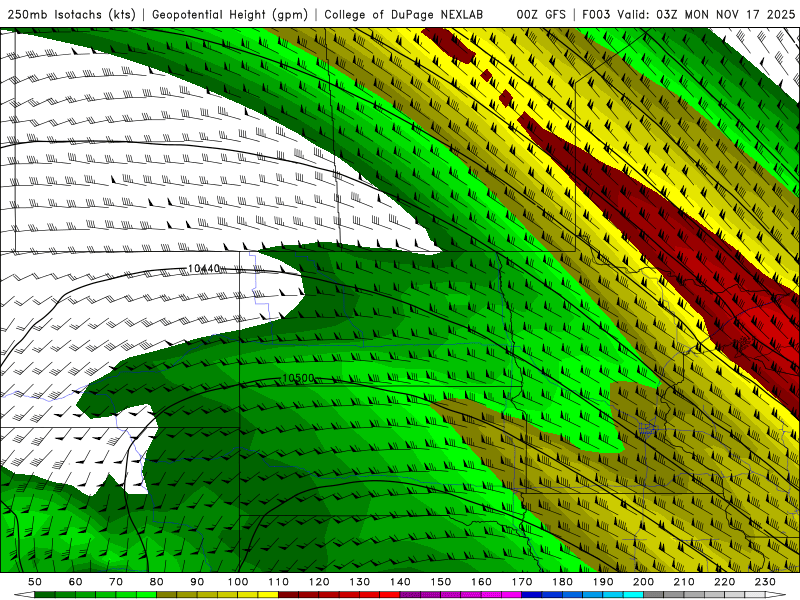
Task: Click the 'F003 Valid: 03Z MON NOV 17 2025' text
Action: (688, 14)
